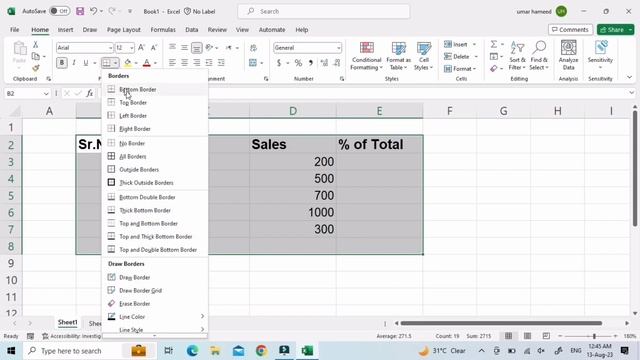The image size is (640, 360).
Task: Open Sensitivity settings
Action: pyautogui.click(x=600, y=56)
